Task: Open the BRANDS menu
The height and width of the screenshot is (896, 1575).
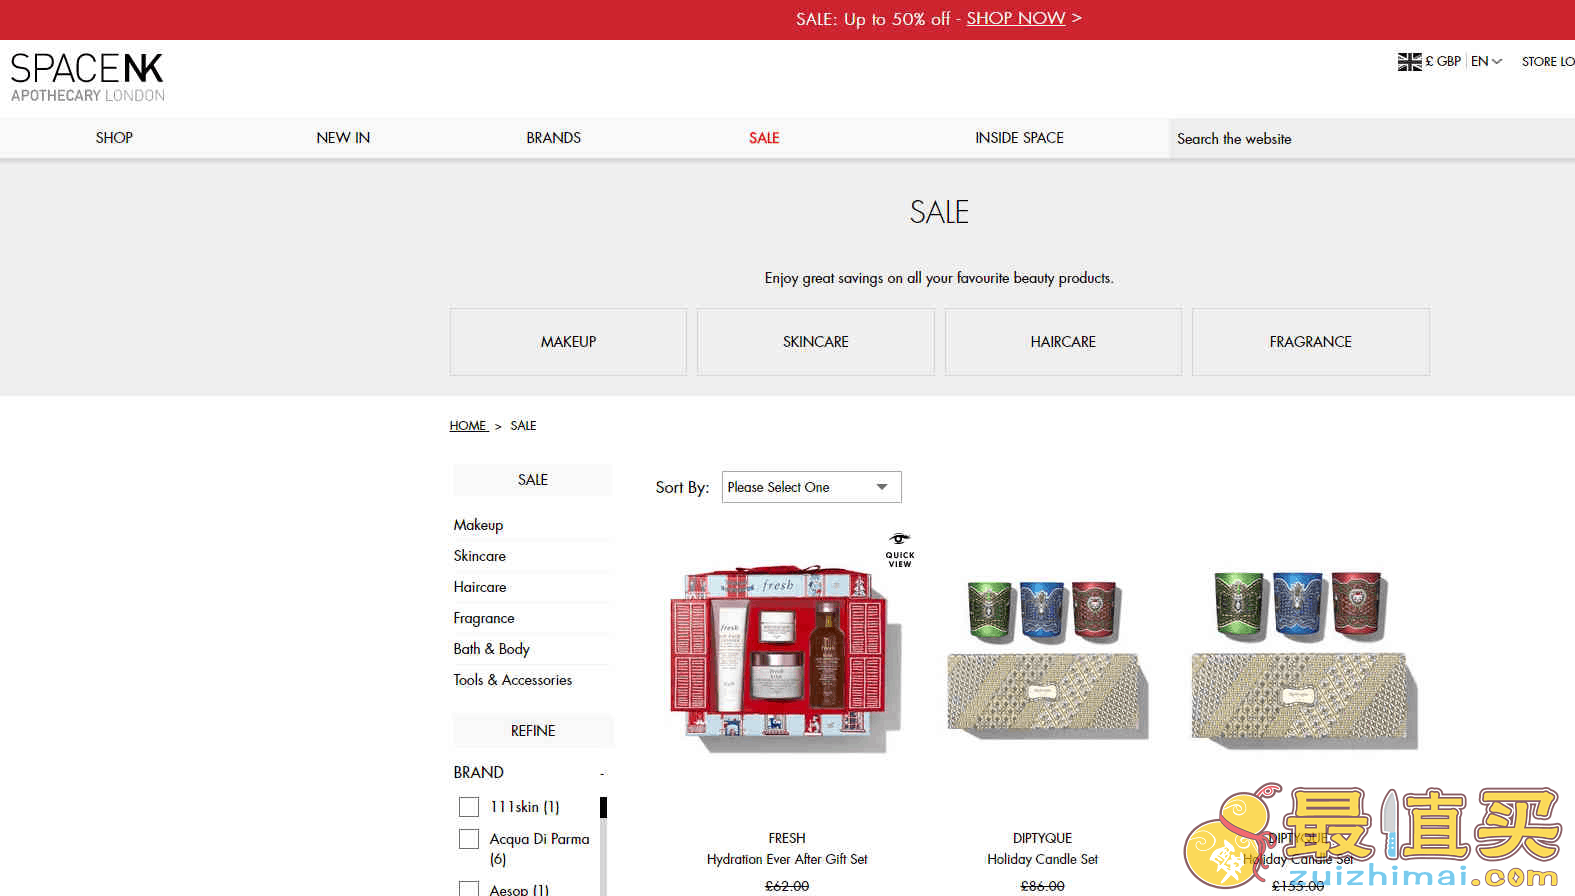Action: tap(553, 138)
